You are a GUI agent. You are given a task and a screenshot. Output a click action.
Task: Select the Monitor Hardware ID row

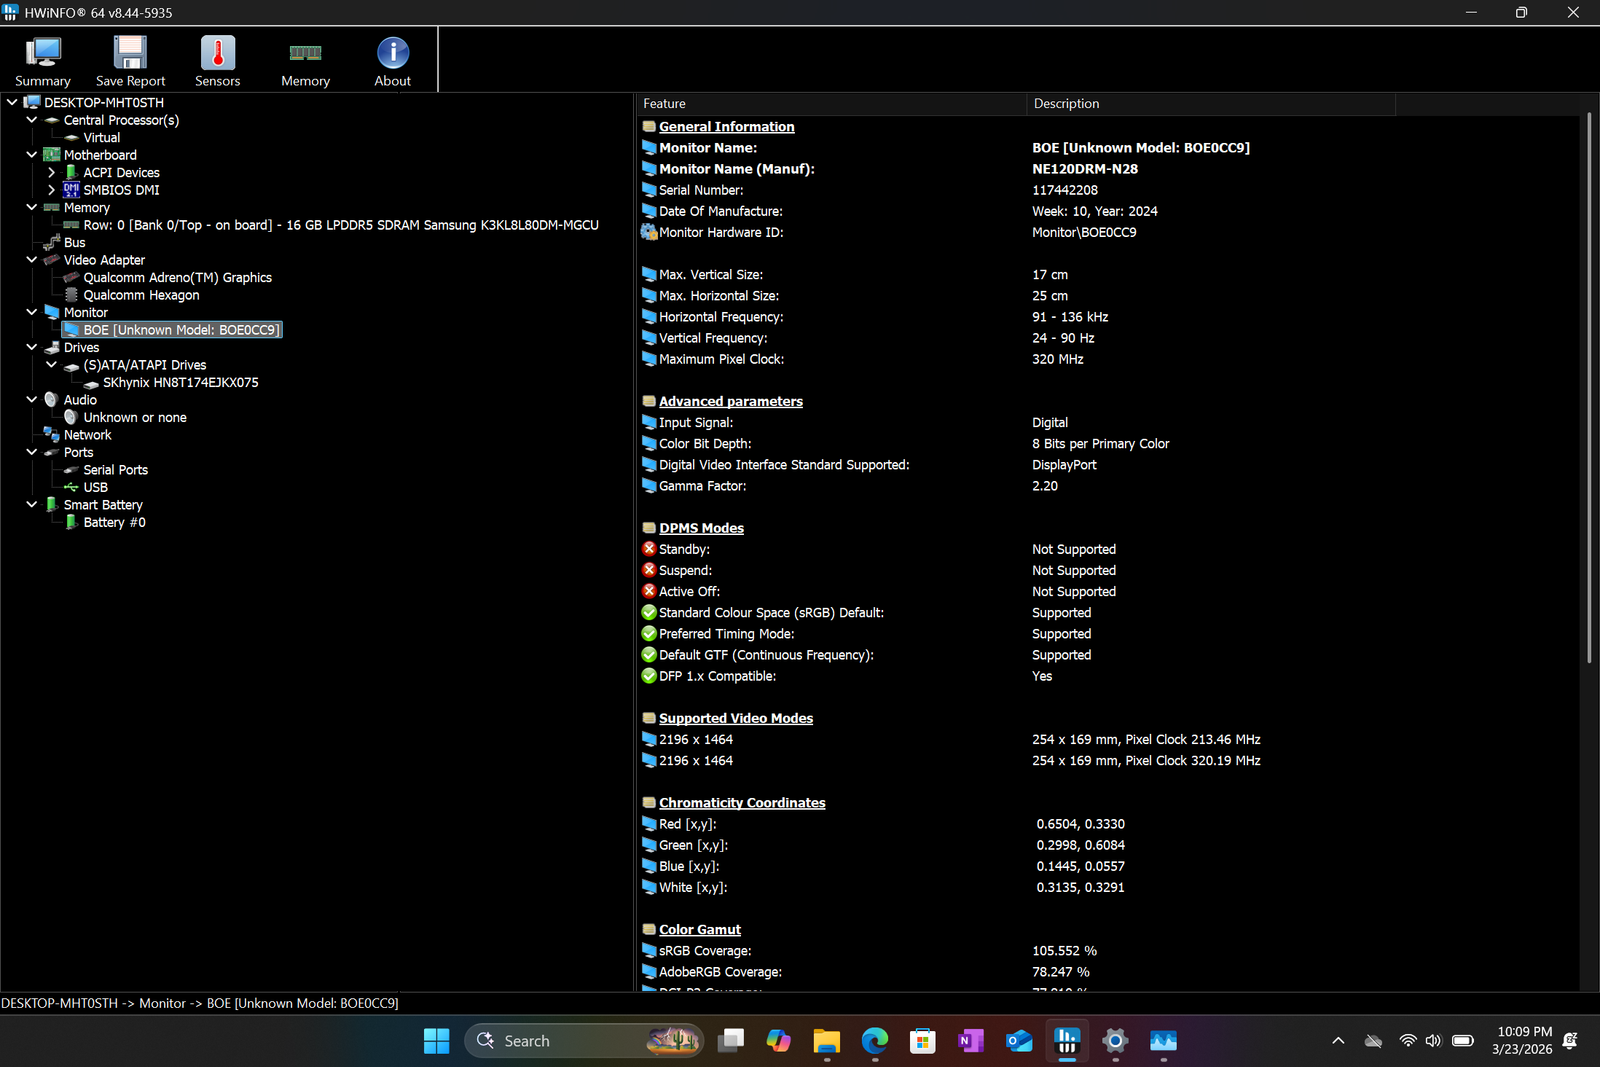tap(721, 233)
